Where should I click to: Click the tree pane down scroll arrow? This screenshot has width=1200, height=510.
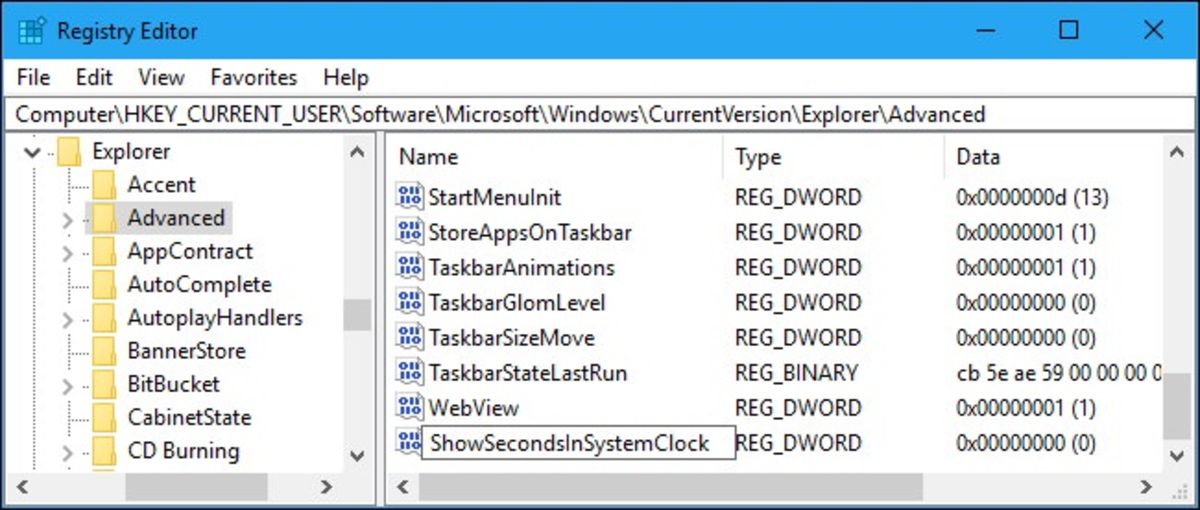357,454
